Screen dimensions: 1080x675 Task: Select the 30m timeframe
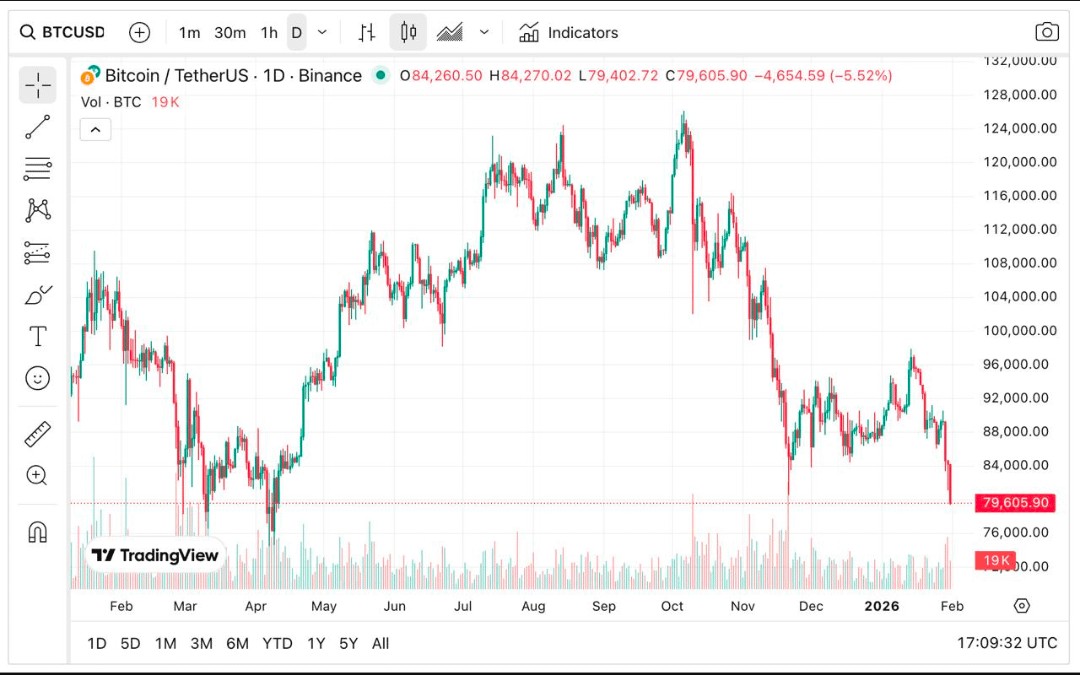[230, 32]
